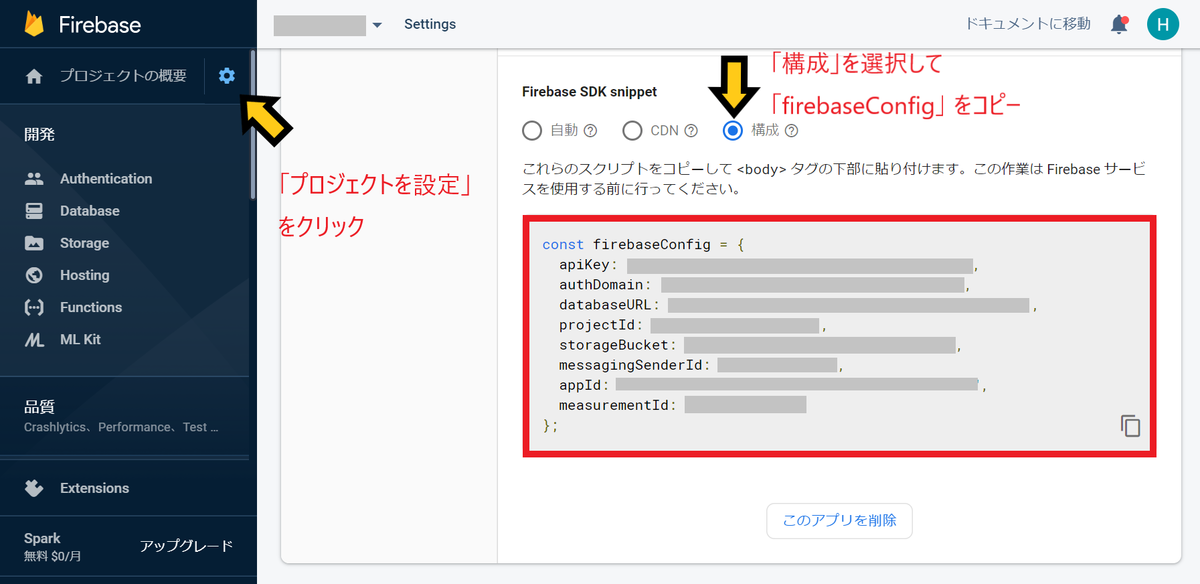Click the Storage folder icon
This screenshot has height=584, width=1200.
[34, 243]
